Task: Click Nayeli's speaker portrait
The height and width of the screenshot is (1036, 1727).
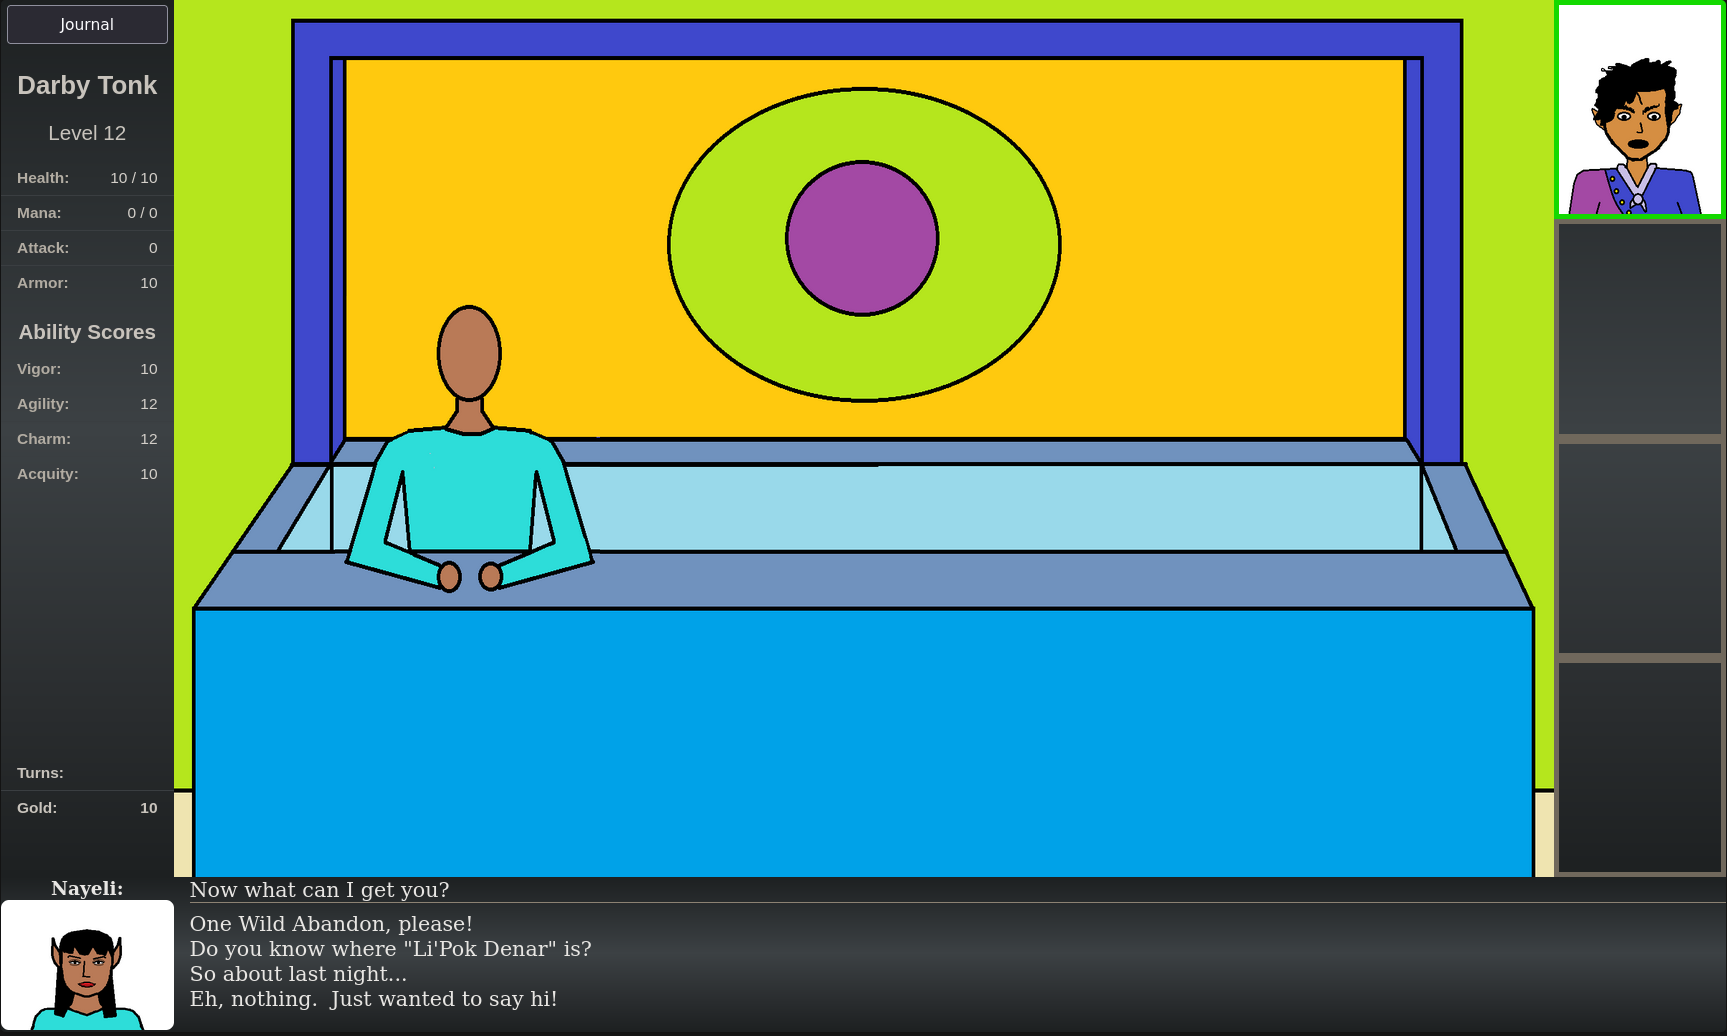Action: point(87,965)
